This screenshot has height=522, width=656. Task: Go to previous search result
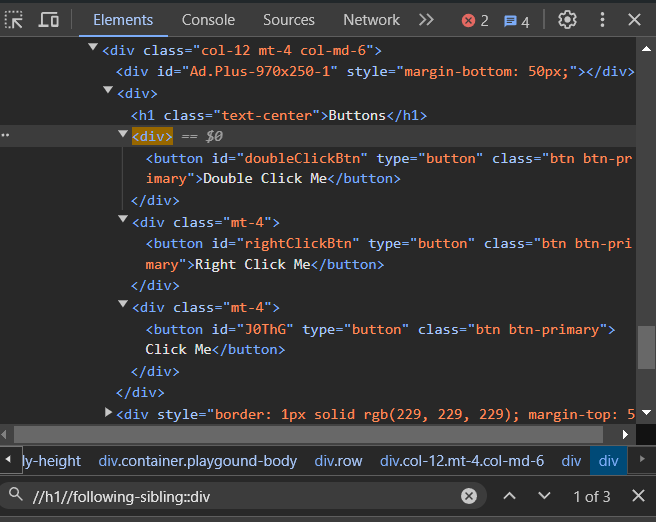pos(509,496)
